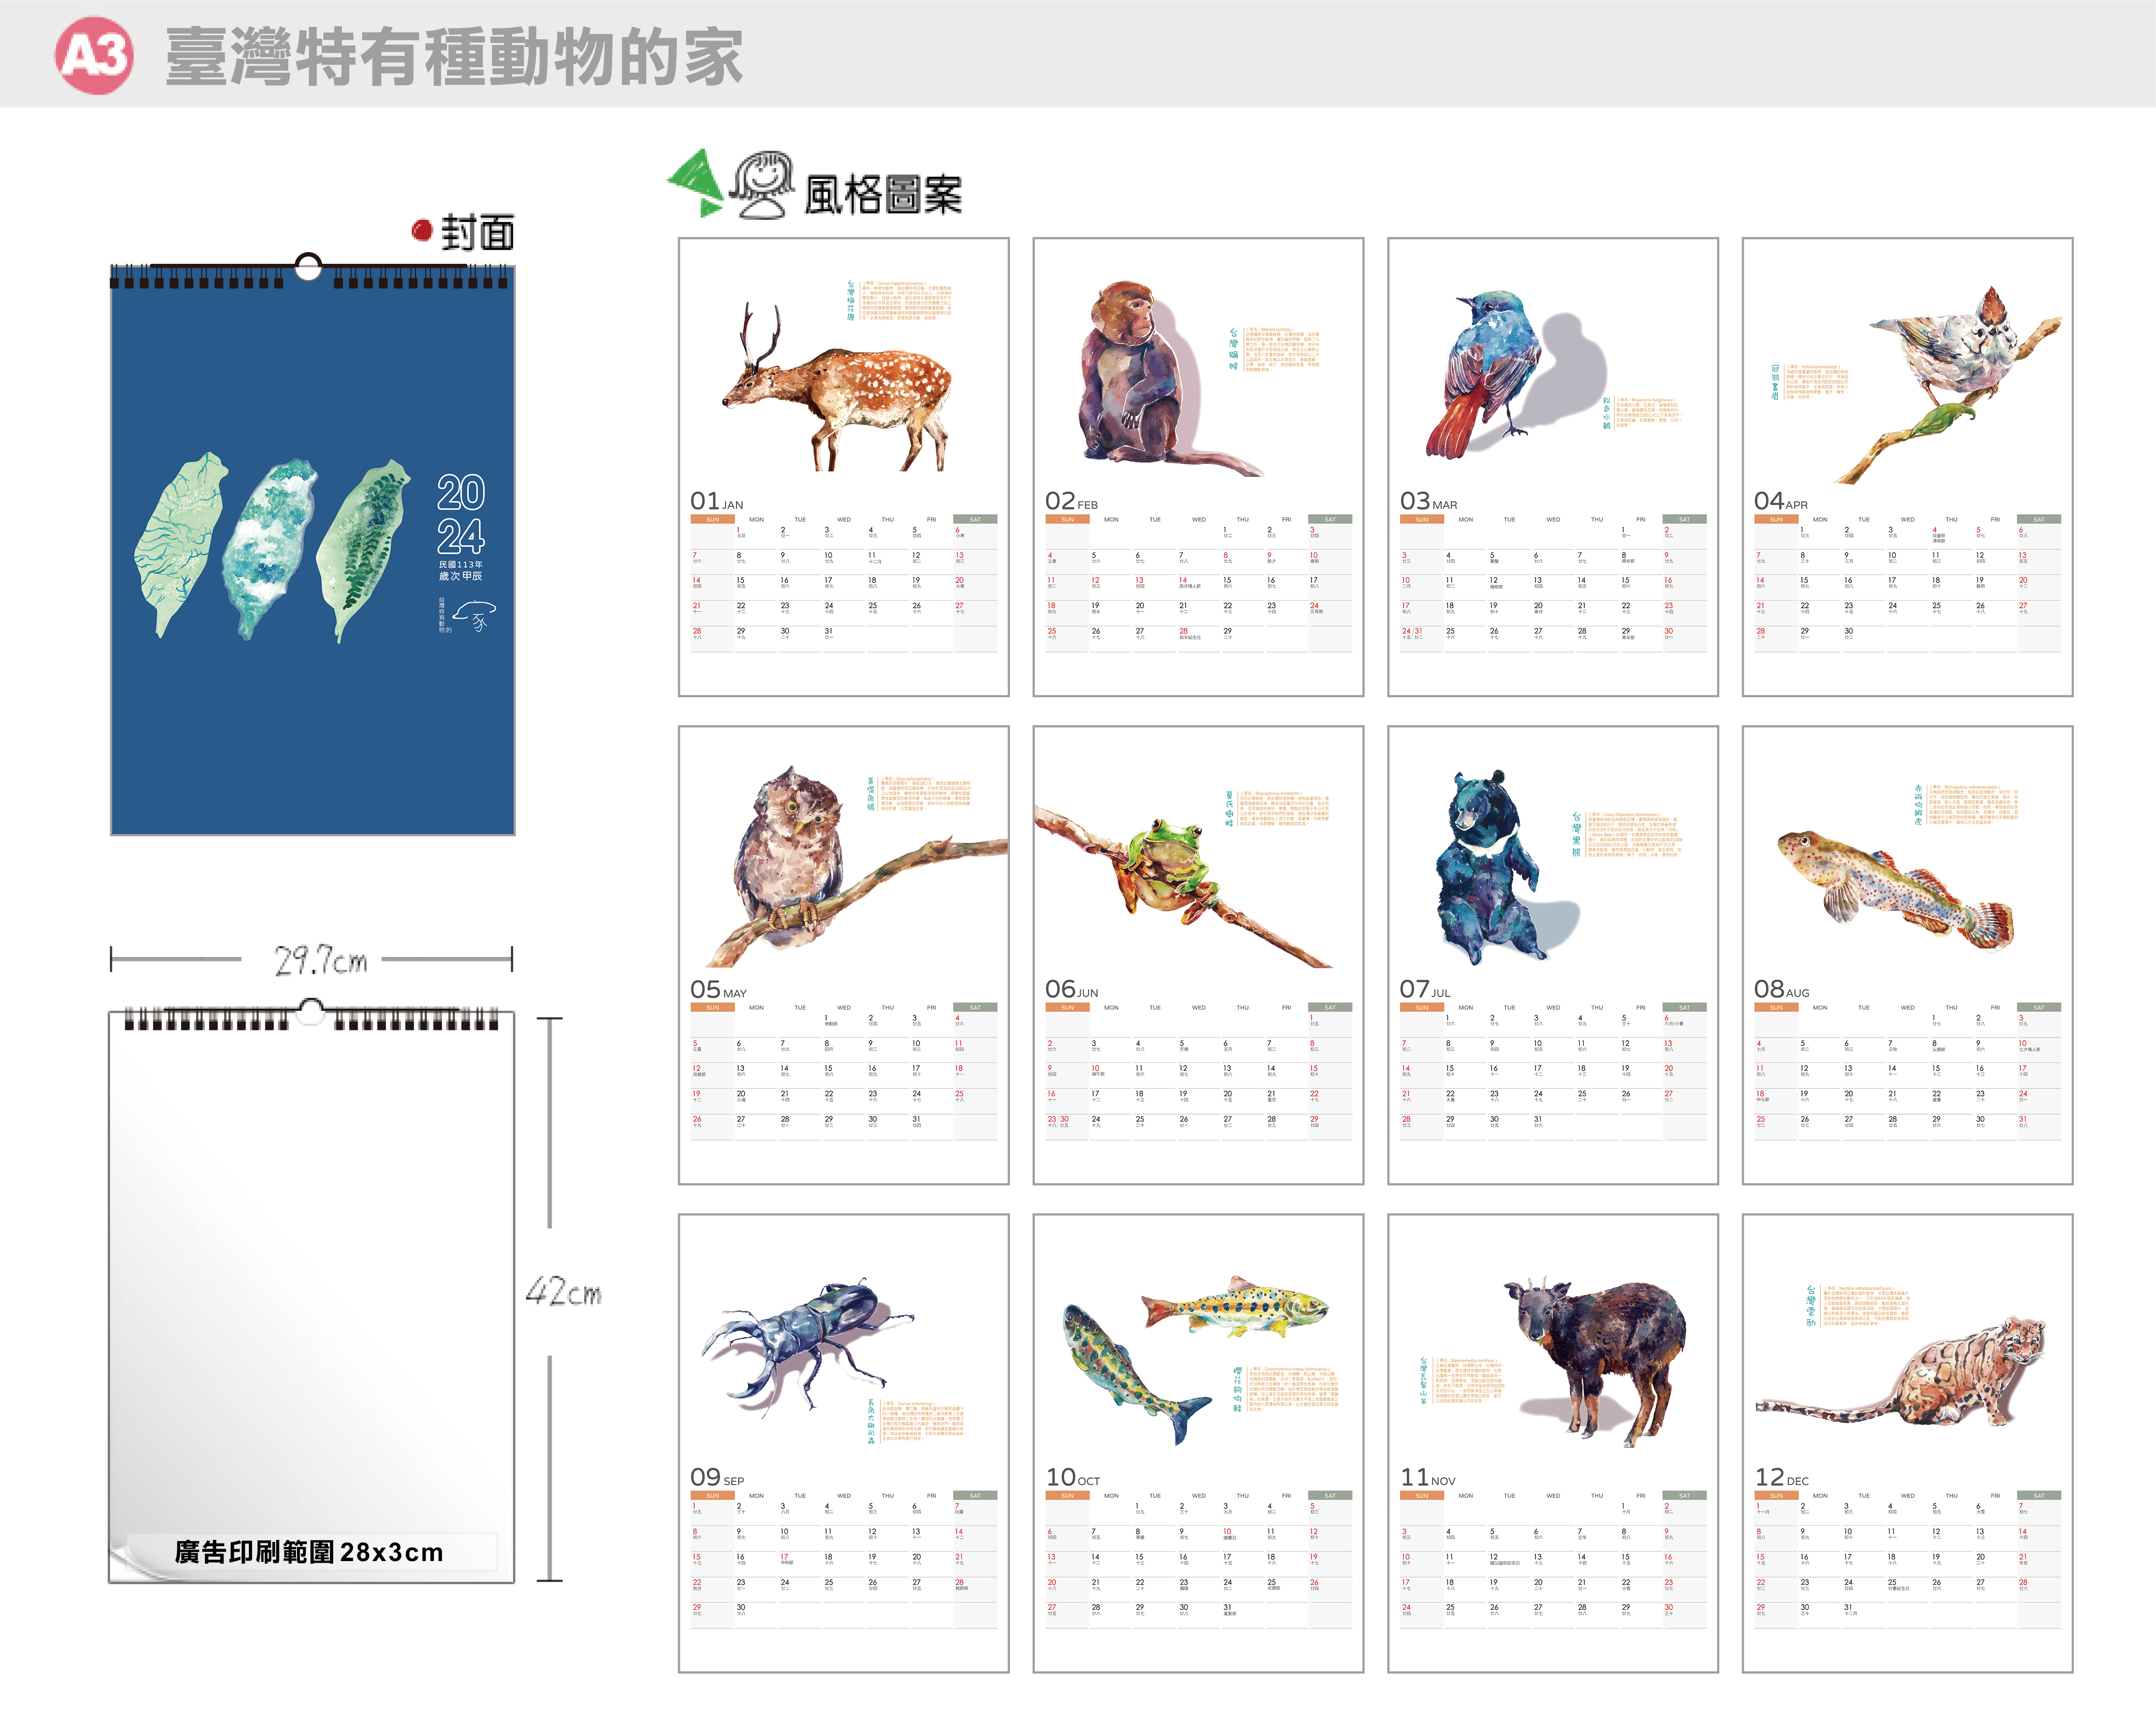Click the pink A3 badge icon
This screenshot has width=2156, height=1724.
(x=94, y=56)
